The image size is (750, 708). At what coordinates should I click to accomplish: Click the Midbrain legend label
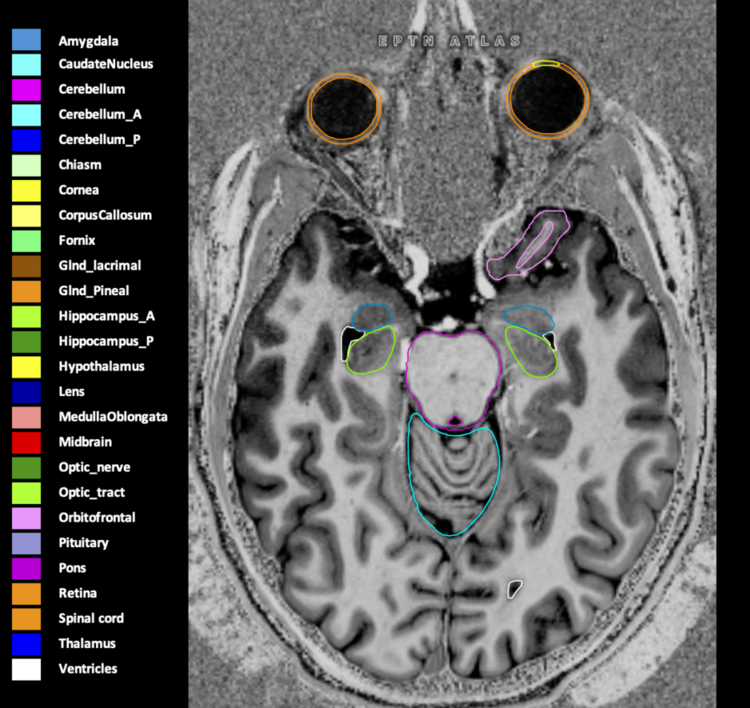[85, 442]
